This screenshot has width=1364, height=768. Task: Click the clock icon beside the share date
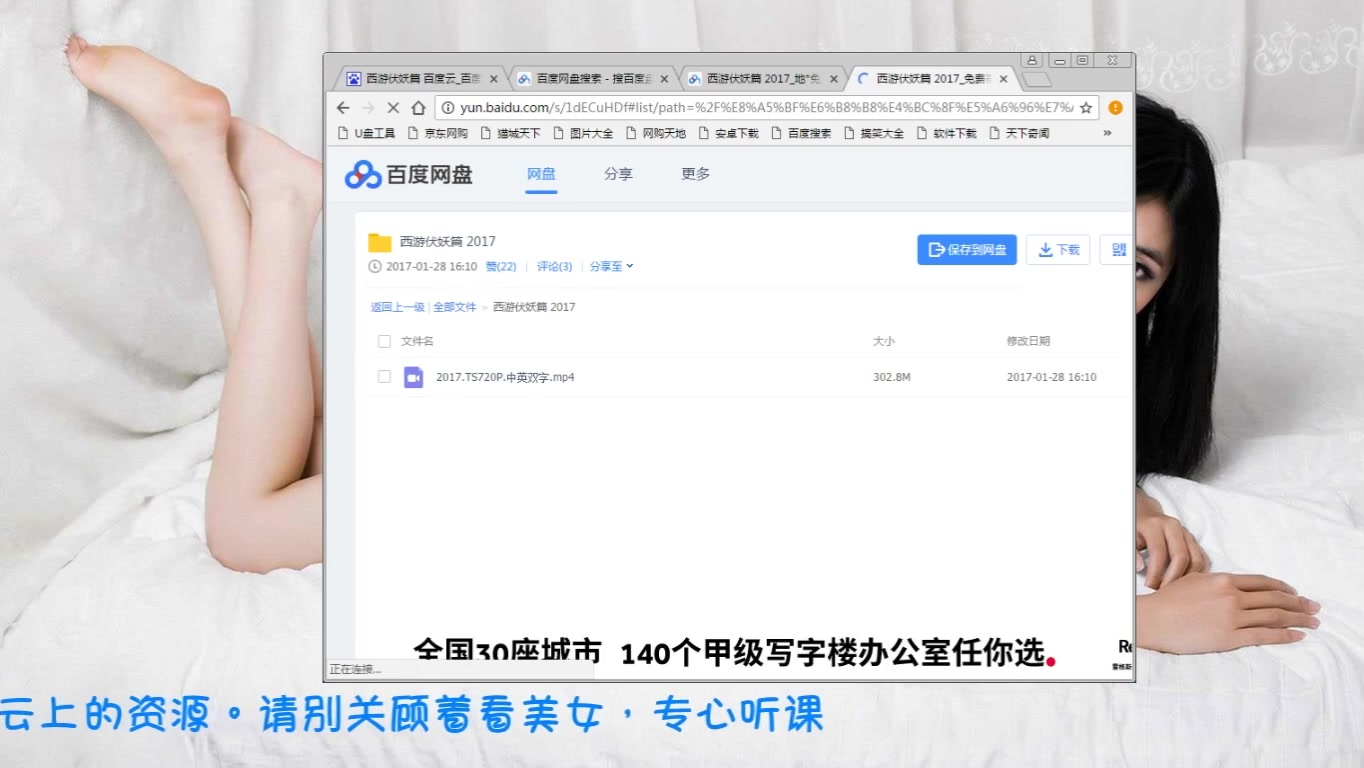click(375, 267)
